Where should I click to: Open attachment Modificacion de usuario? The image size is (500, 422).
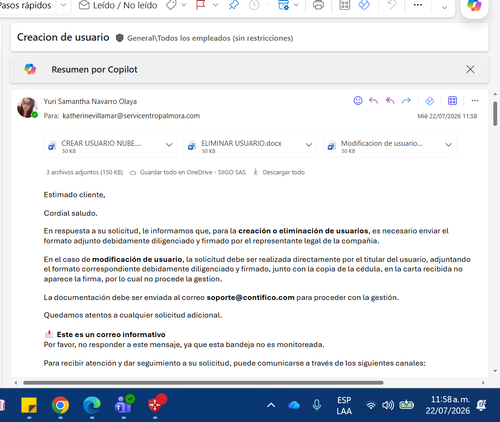point(382,145)
